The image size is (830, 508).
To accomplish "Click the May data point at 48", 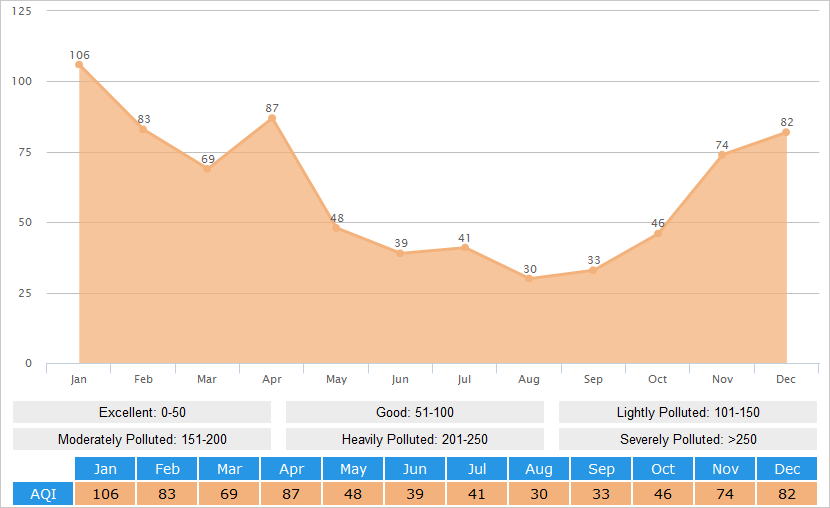I will pyautogui.click(x=336, y=228).
